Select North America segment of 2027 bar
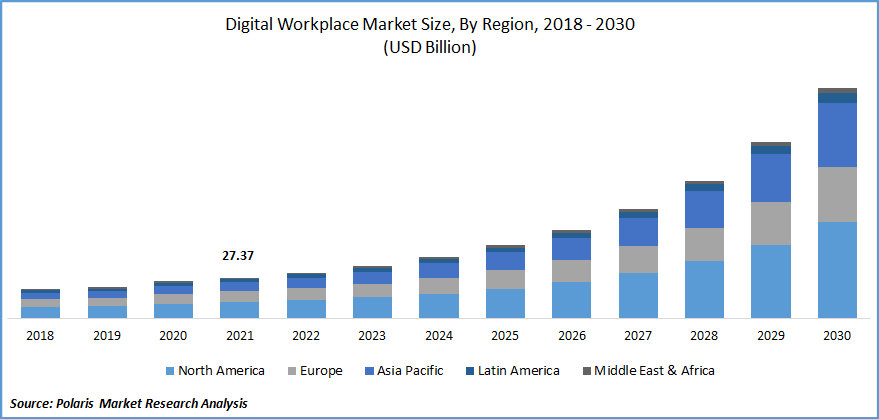 coord(638,296)
